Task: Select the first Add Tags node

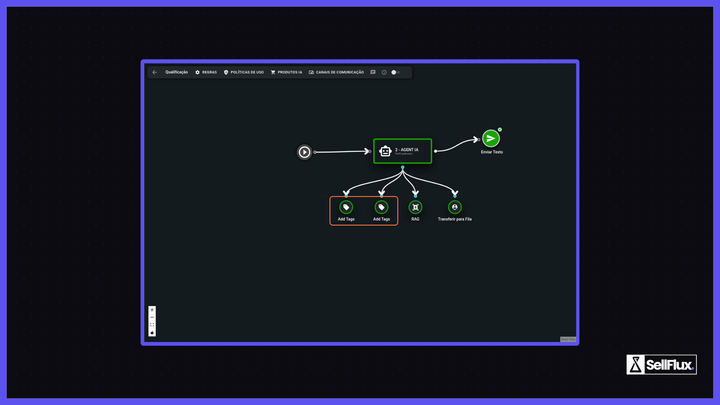Action: click(346, 208)
